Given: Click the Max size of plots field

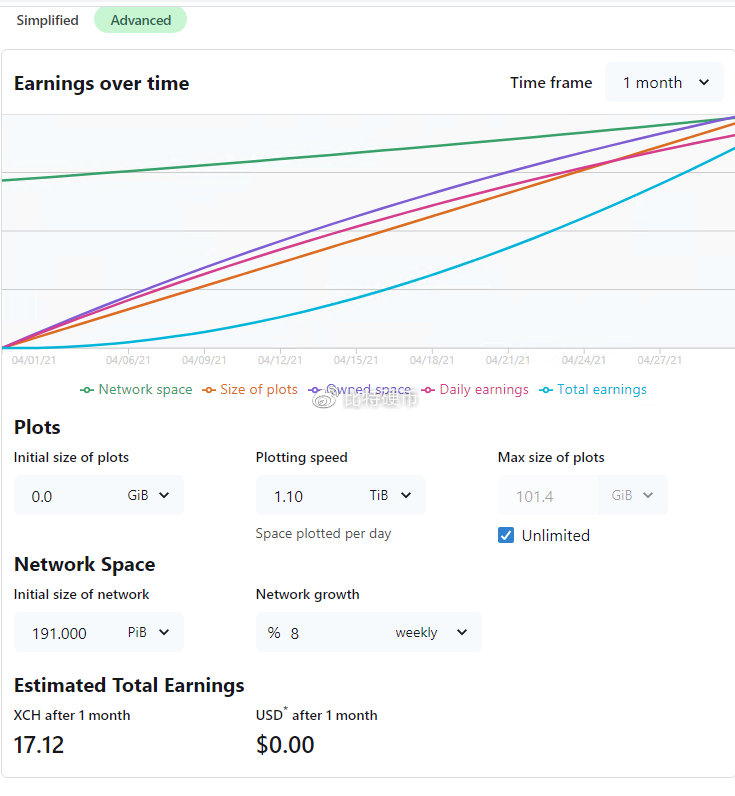Looking at the screenshot, I should pos(548,495).
